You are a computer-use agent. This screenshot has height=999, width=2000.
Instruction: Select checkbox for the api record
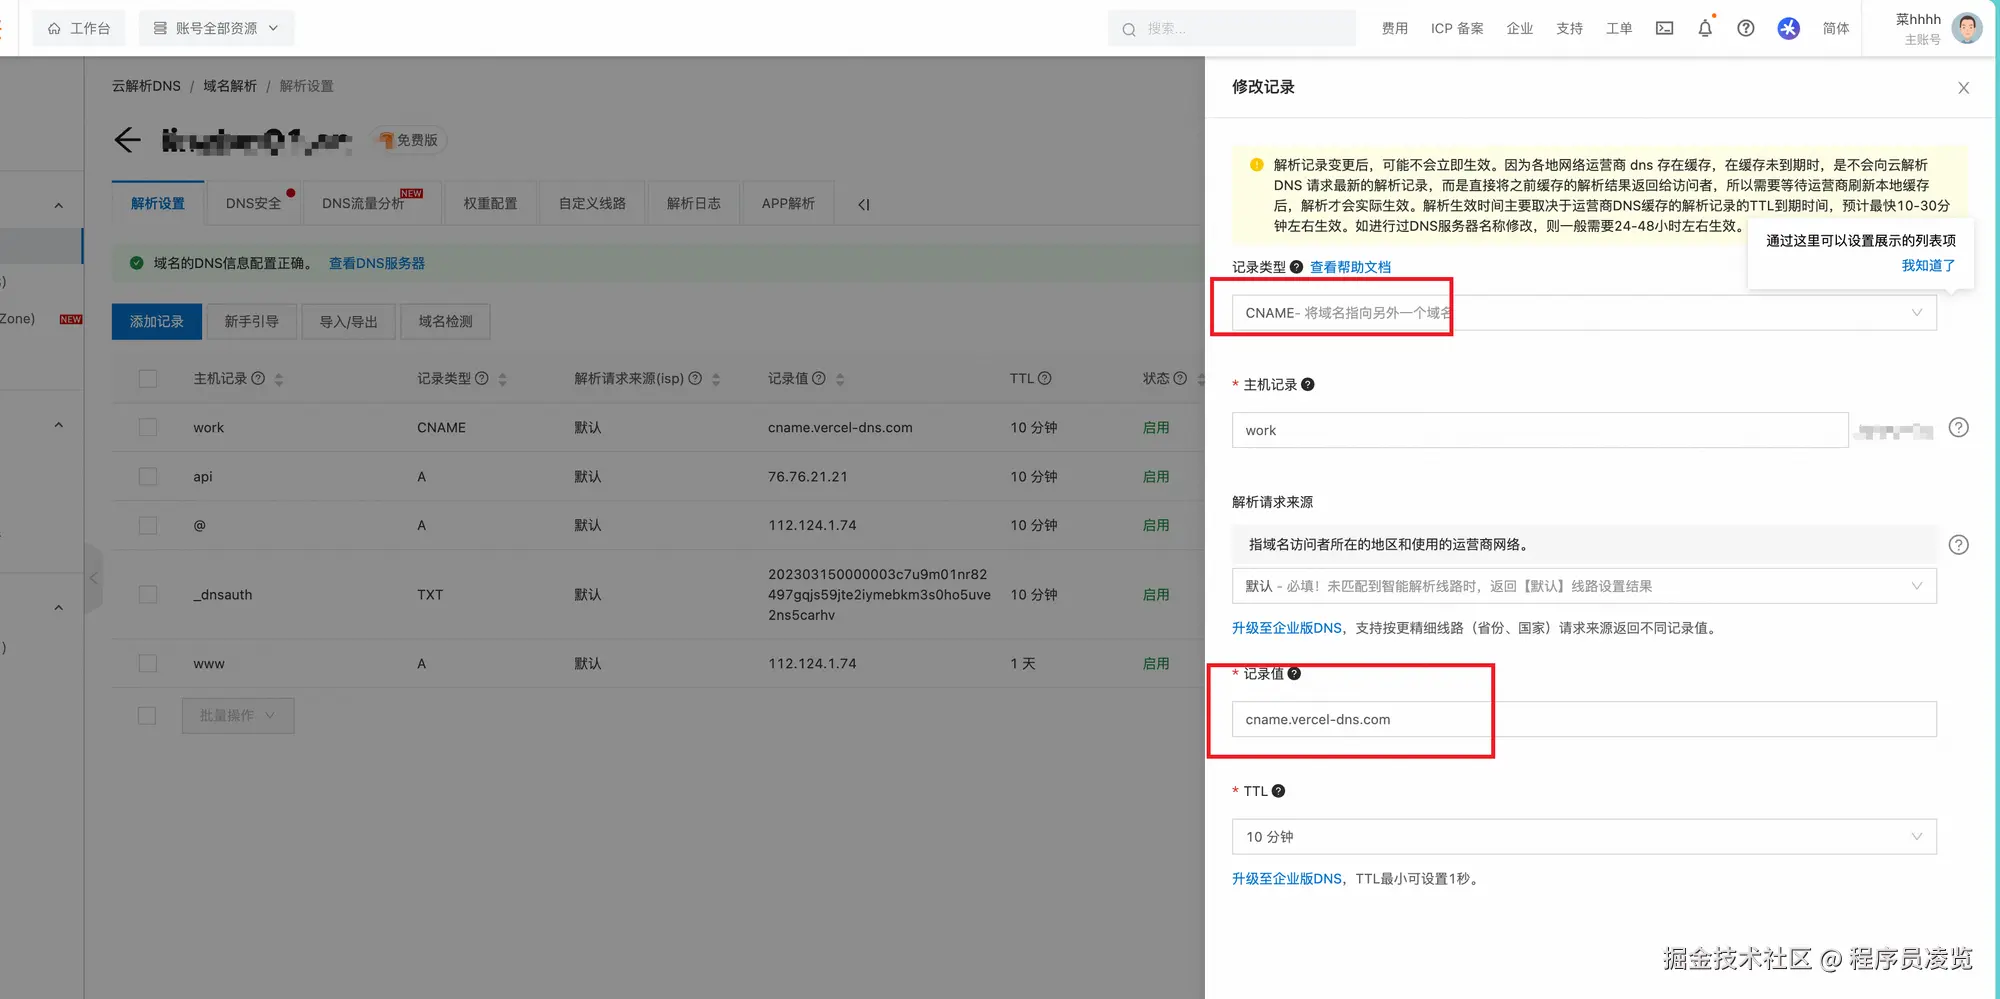pos(148,477)
